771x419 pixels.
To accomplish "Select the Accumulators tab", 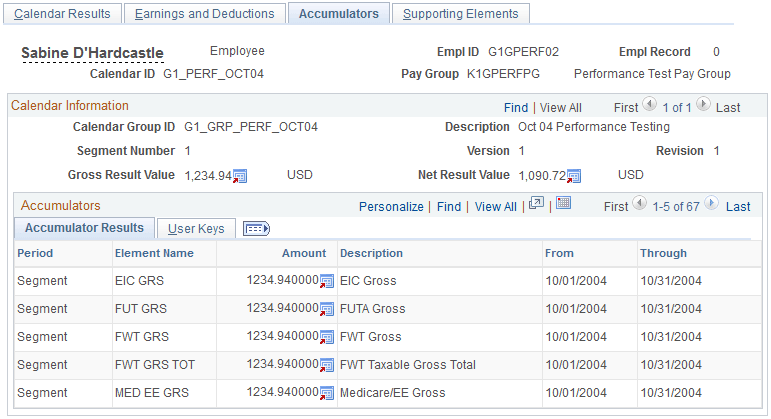I will click(339, 14).
